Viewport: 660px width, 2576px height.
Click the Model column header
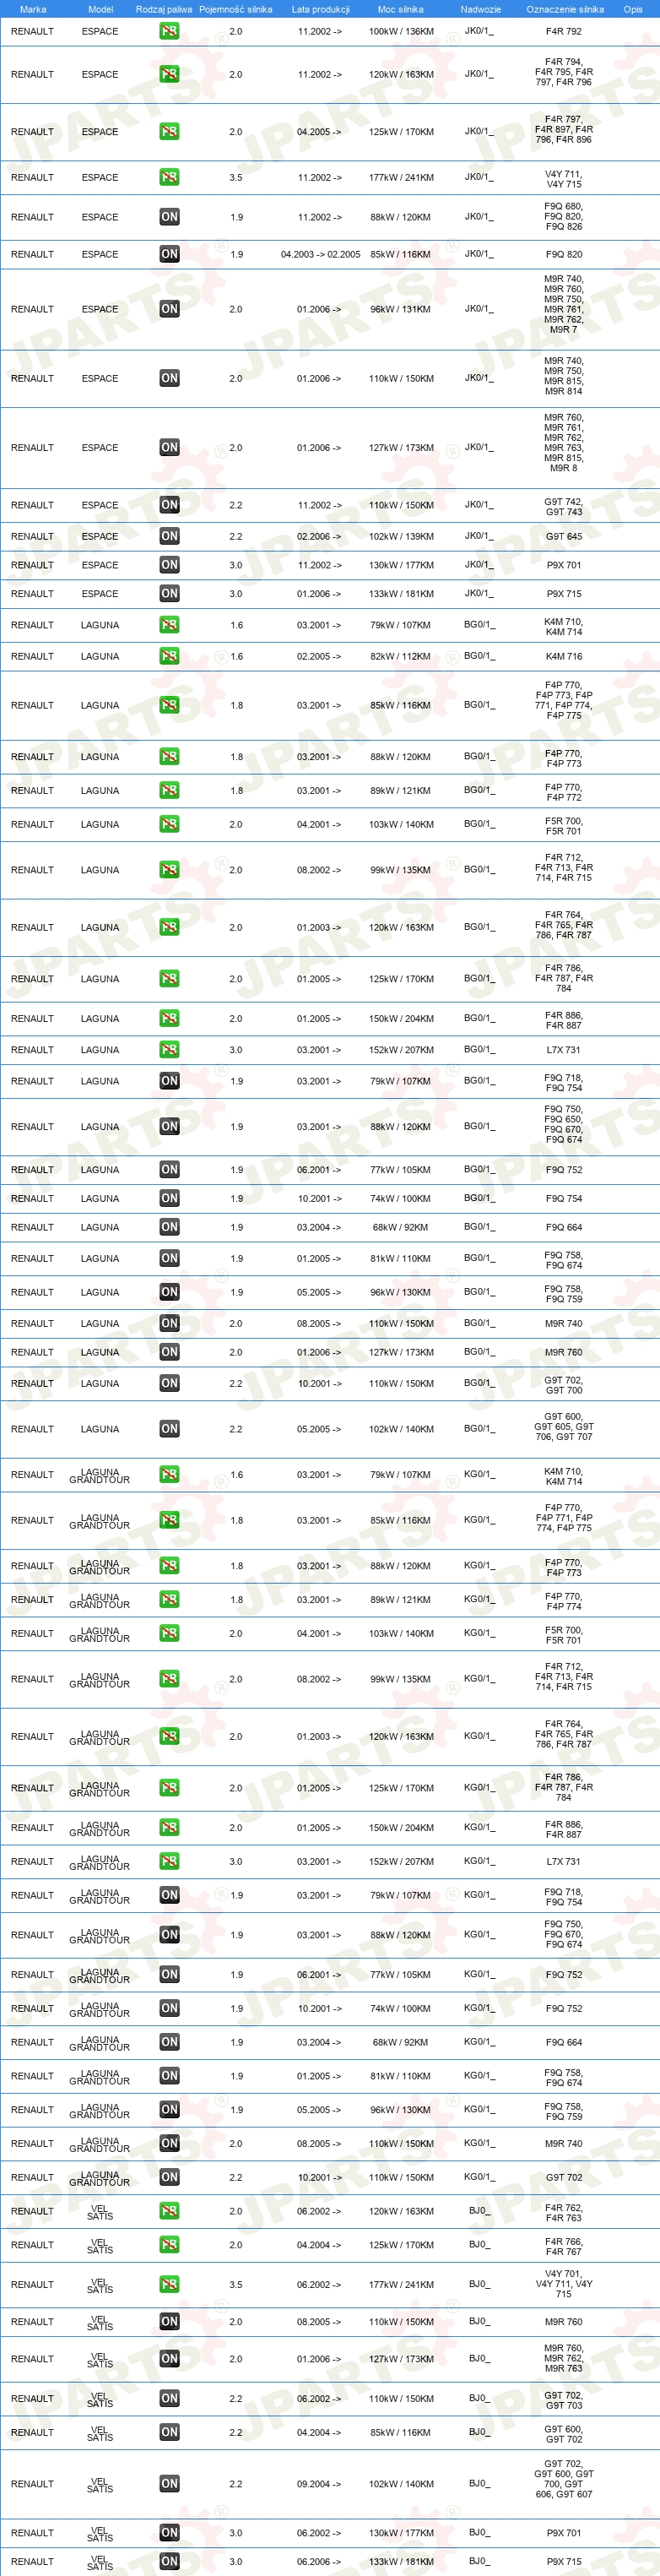click(100, 9)
